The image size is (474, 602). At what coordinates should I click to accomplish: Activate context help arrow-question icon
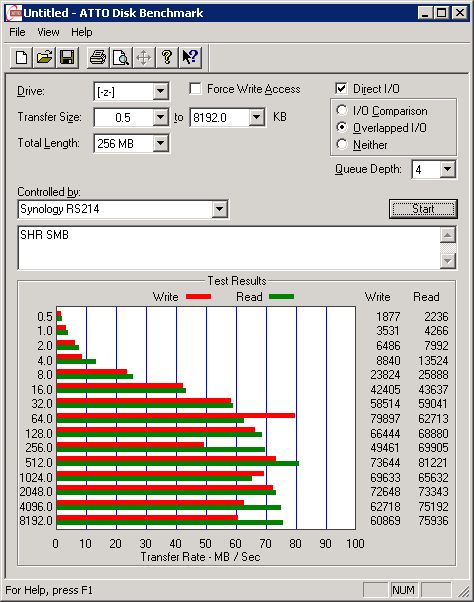pyautogui.click(x=190, y=58)
